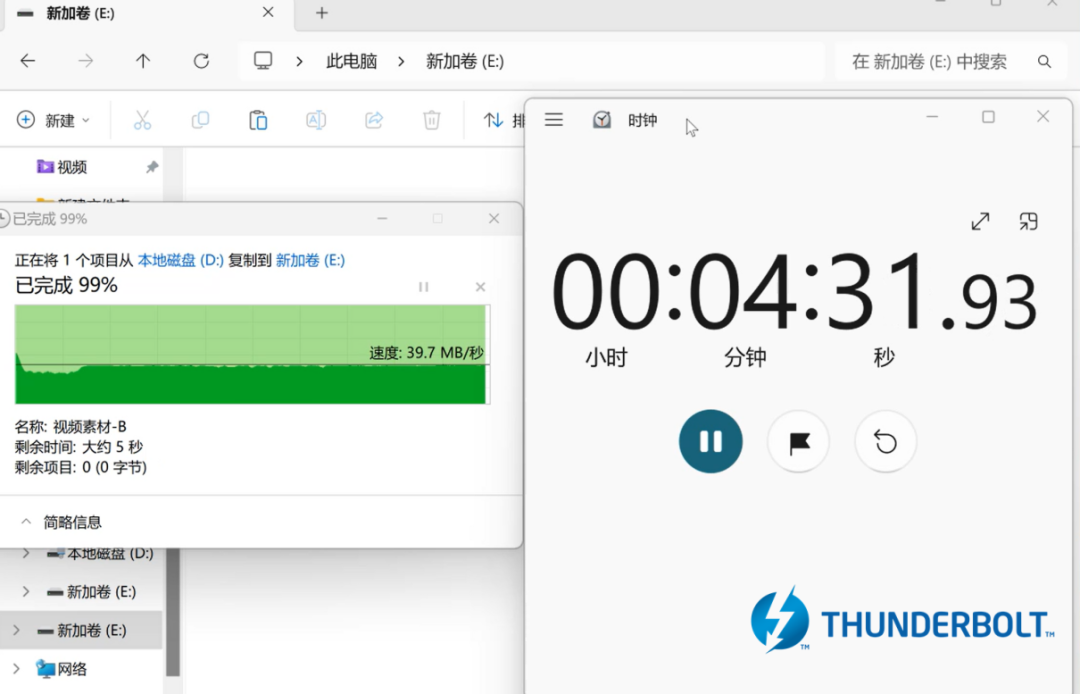Expand breadcrumb chevron before 此电脑
Screen dimensions: 1080x694
point(299,61)
